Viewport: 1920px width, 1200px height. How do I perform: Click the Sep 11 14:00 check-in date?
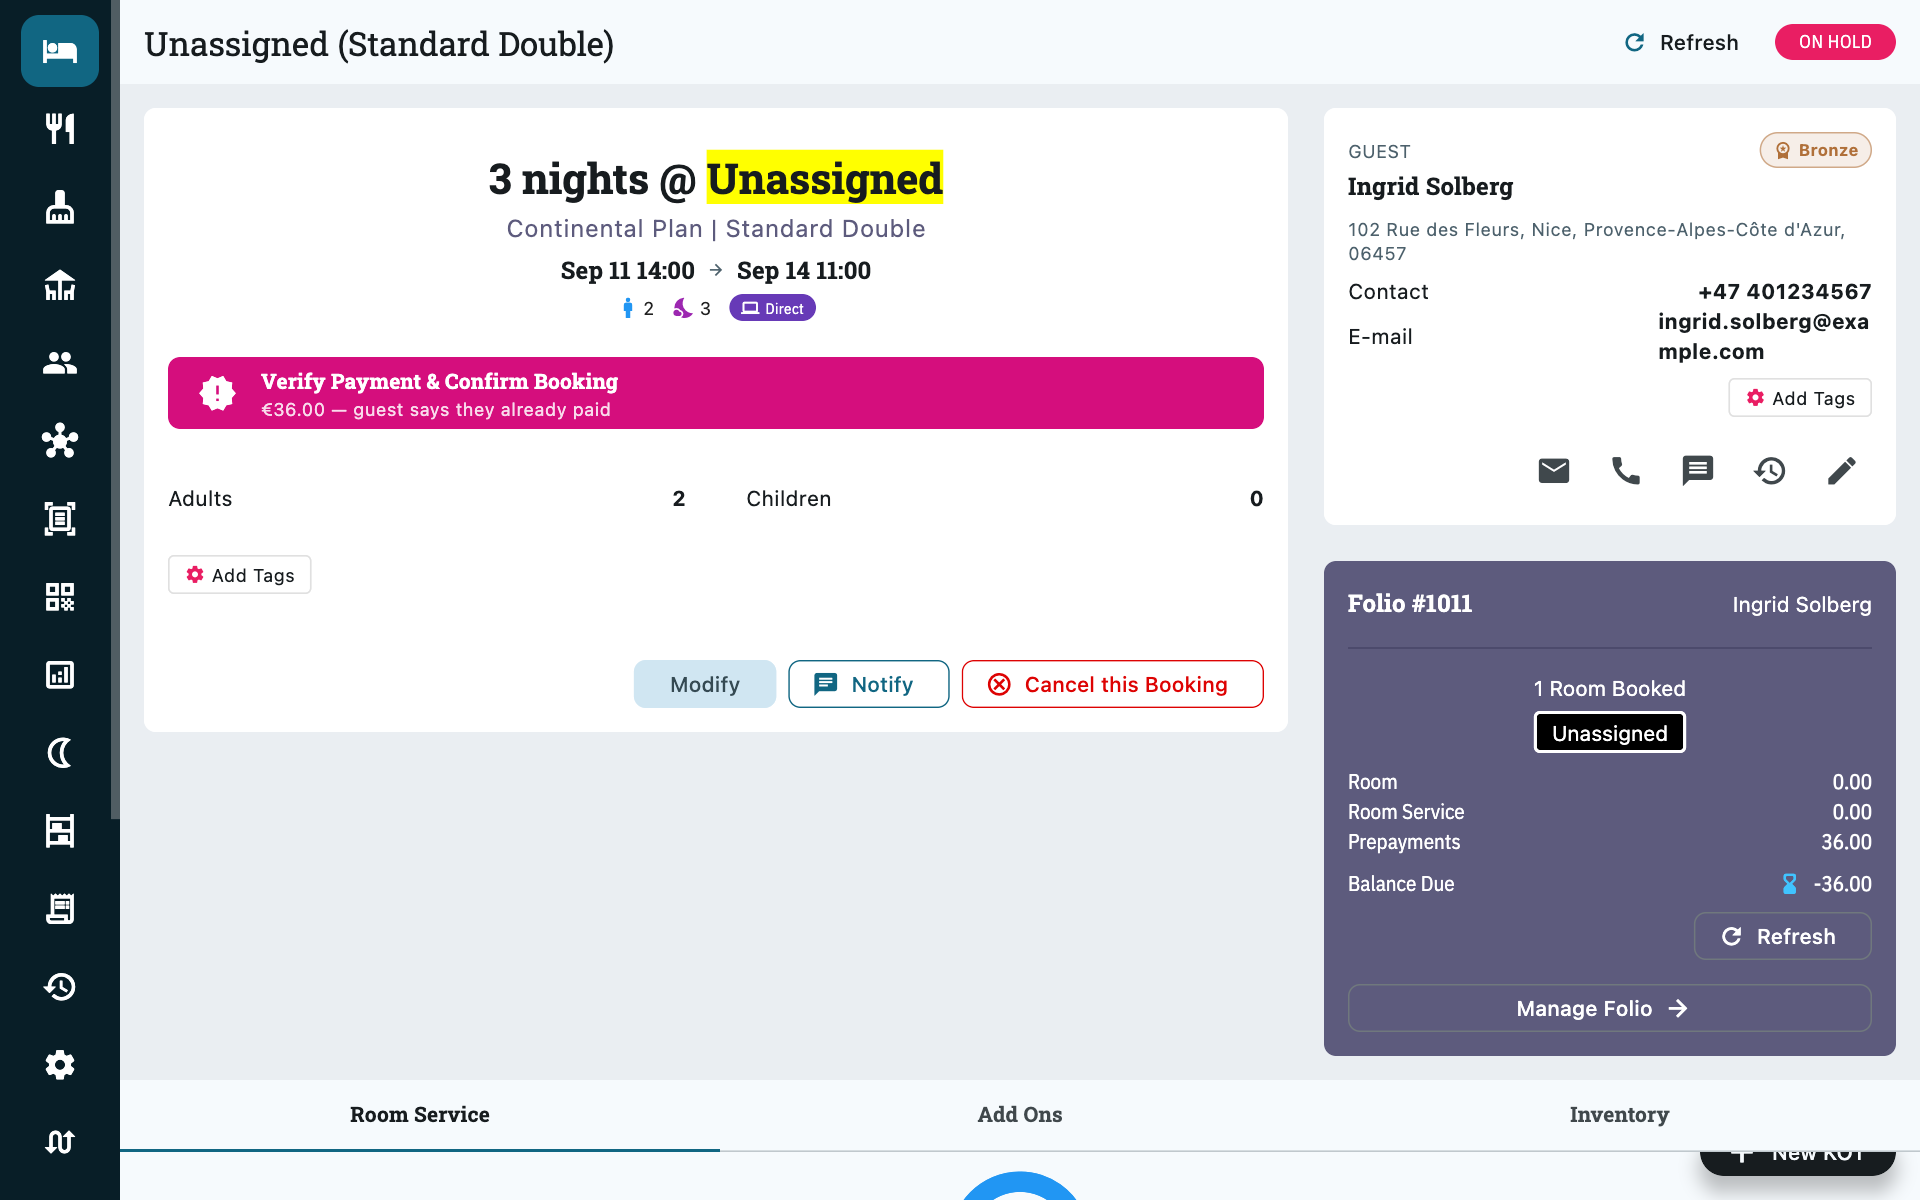(627, 271)
